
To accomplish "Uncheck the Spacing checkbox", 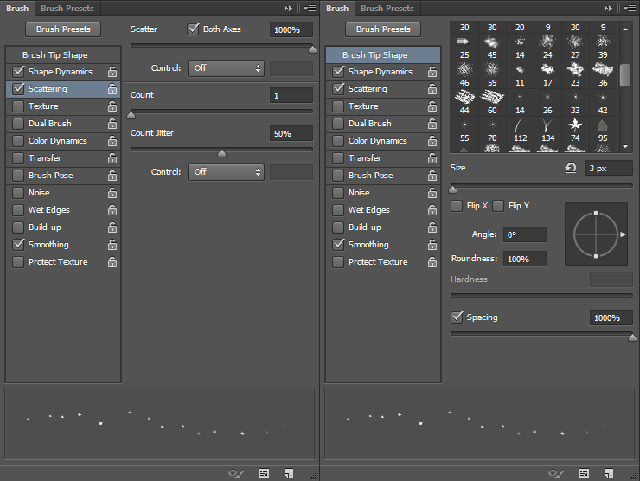I will pyautogui.click(x=457, y=317).
